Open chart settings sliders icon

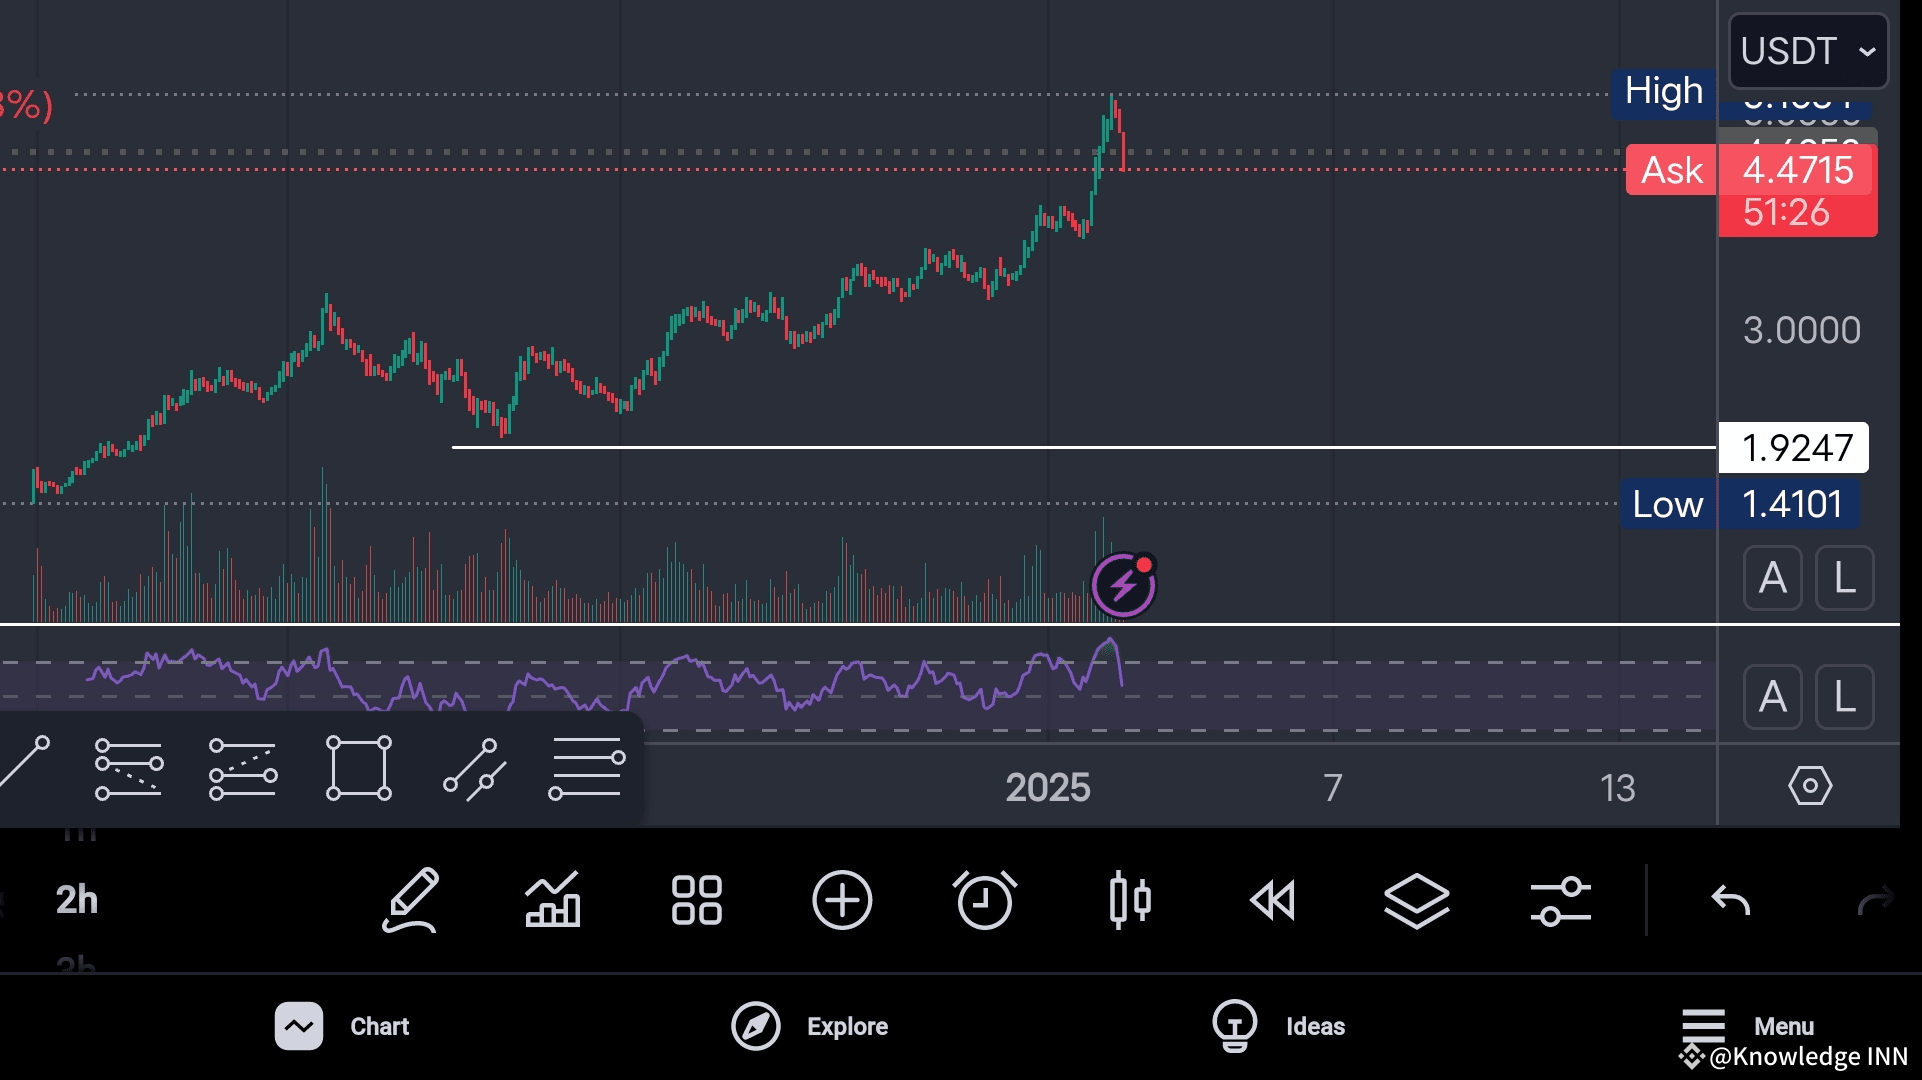click(1560, 900)
